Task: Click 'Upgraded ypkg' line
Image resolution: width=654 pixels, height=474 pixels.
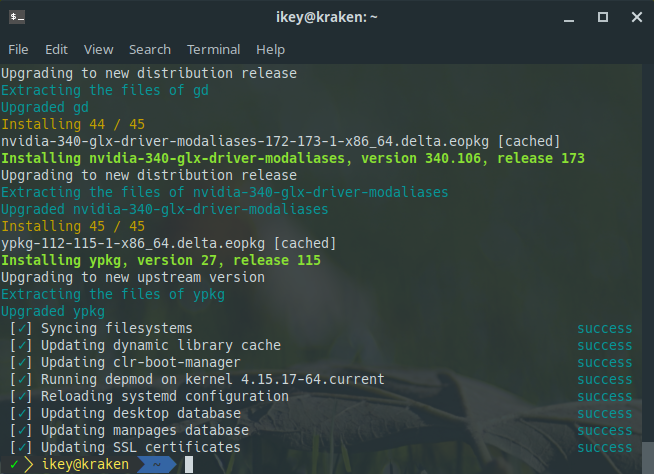Action: pos(53,311)
